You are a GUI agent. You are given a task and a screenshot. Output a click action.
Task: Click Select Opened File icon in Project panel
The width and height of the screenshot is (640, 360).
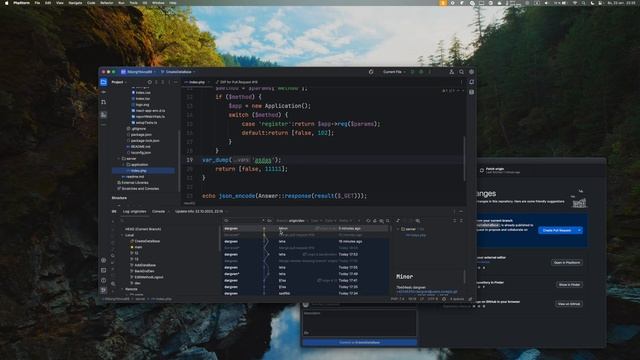pos(149,82)
